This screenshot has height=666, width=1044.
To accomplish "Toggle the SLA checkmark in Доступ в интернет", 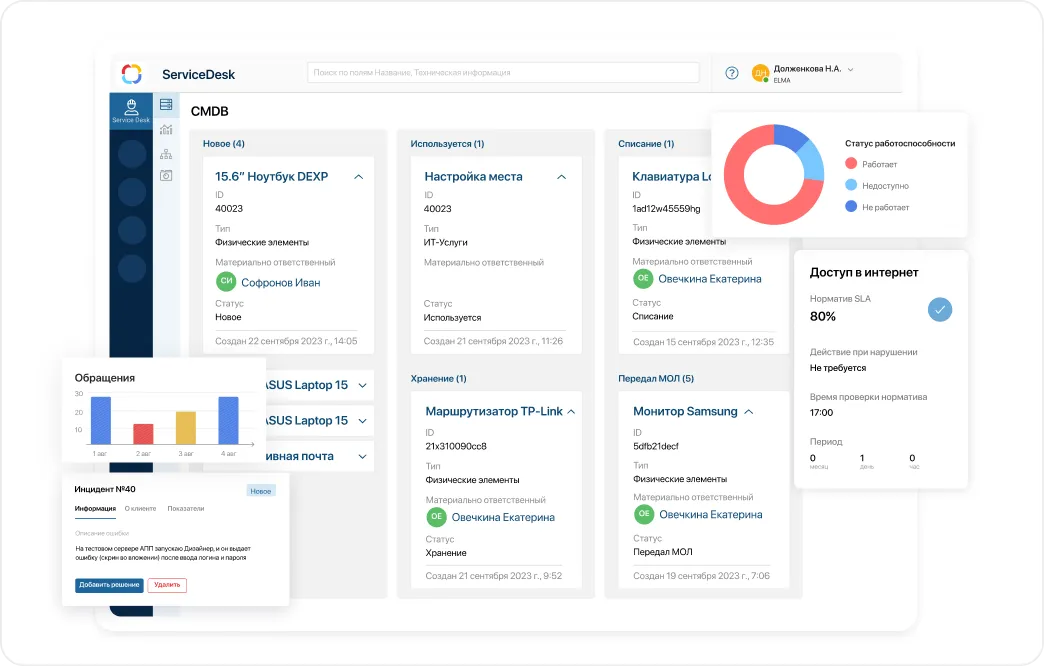I will [x=939, y=310].
